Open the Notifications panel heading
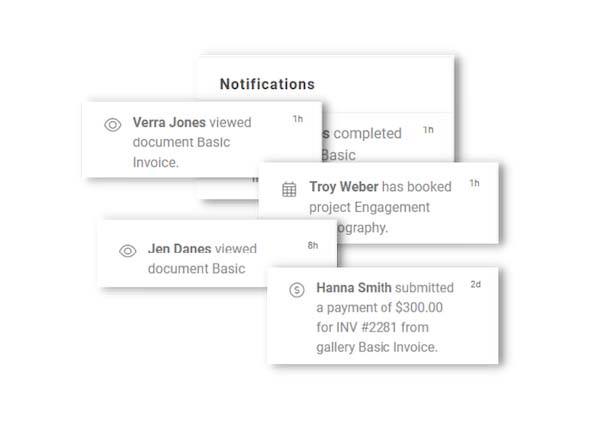Image resolution: width=600 pixels, height=429 pixels. pyautogui.click(x=267, y=84)
